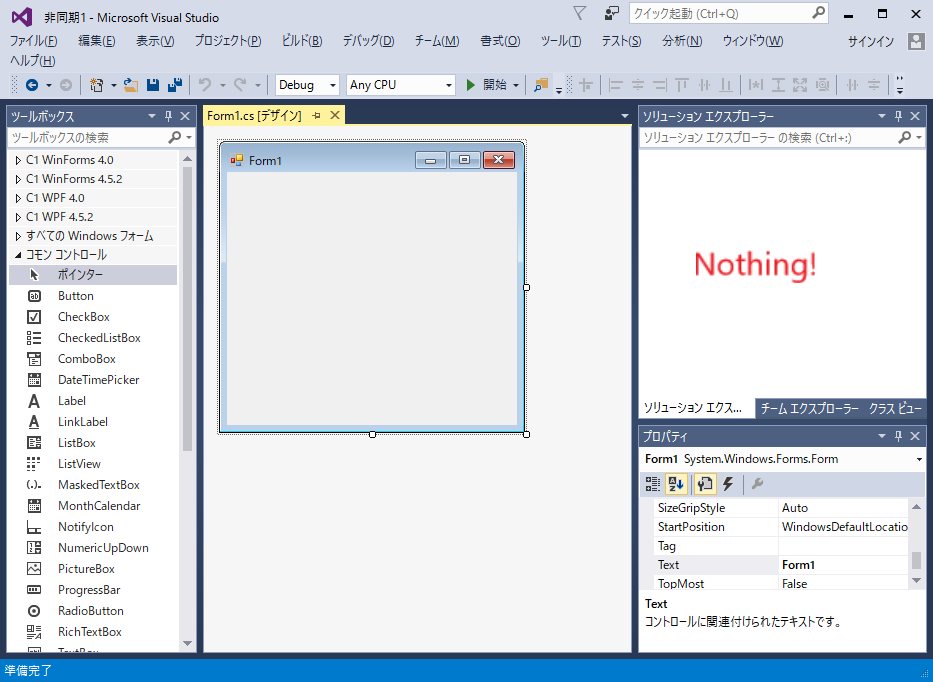Expand the すべての Windows フォーム group
The height and width of the screenshot is (682, 933).
point(18,236)
